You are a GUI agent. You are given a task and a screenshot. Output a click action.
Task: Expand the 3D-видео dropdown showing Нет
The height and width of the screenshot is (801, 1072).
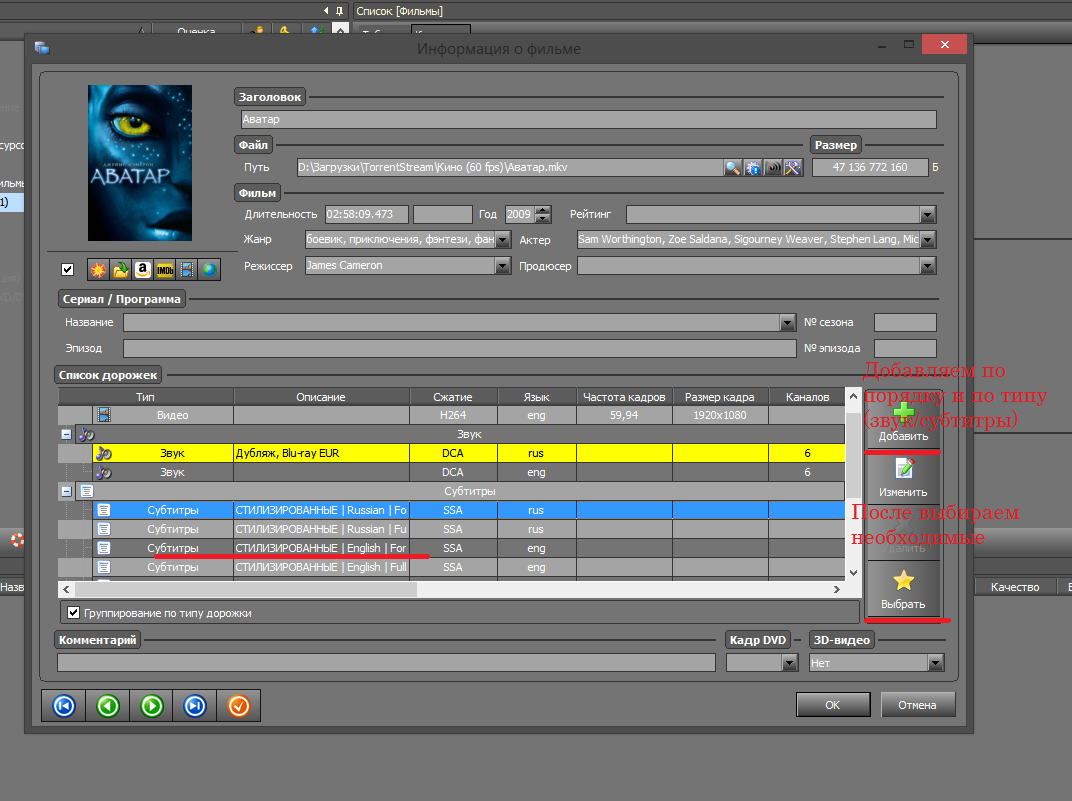pyautogui.click(x=935, y=663)
